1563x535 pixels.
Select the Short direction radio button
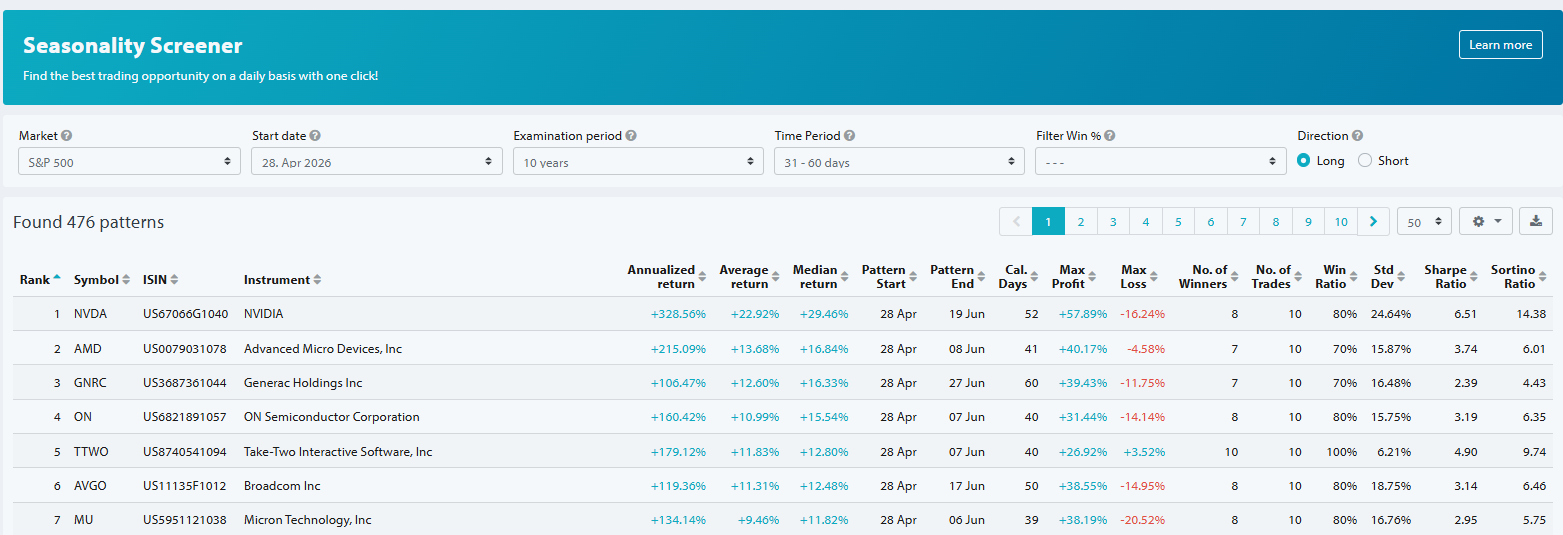point(1365,161)
